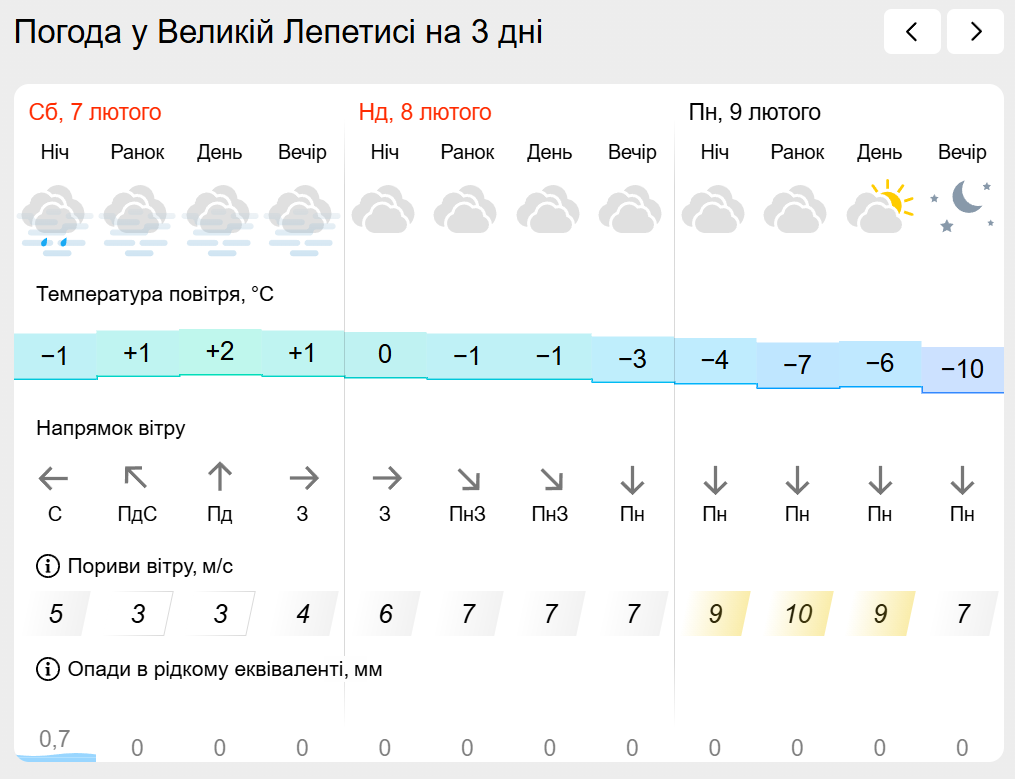Click the info icon beside wind gusts
Screen dimensions: 1015x779
48,567
